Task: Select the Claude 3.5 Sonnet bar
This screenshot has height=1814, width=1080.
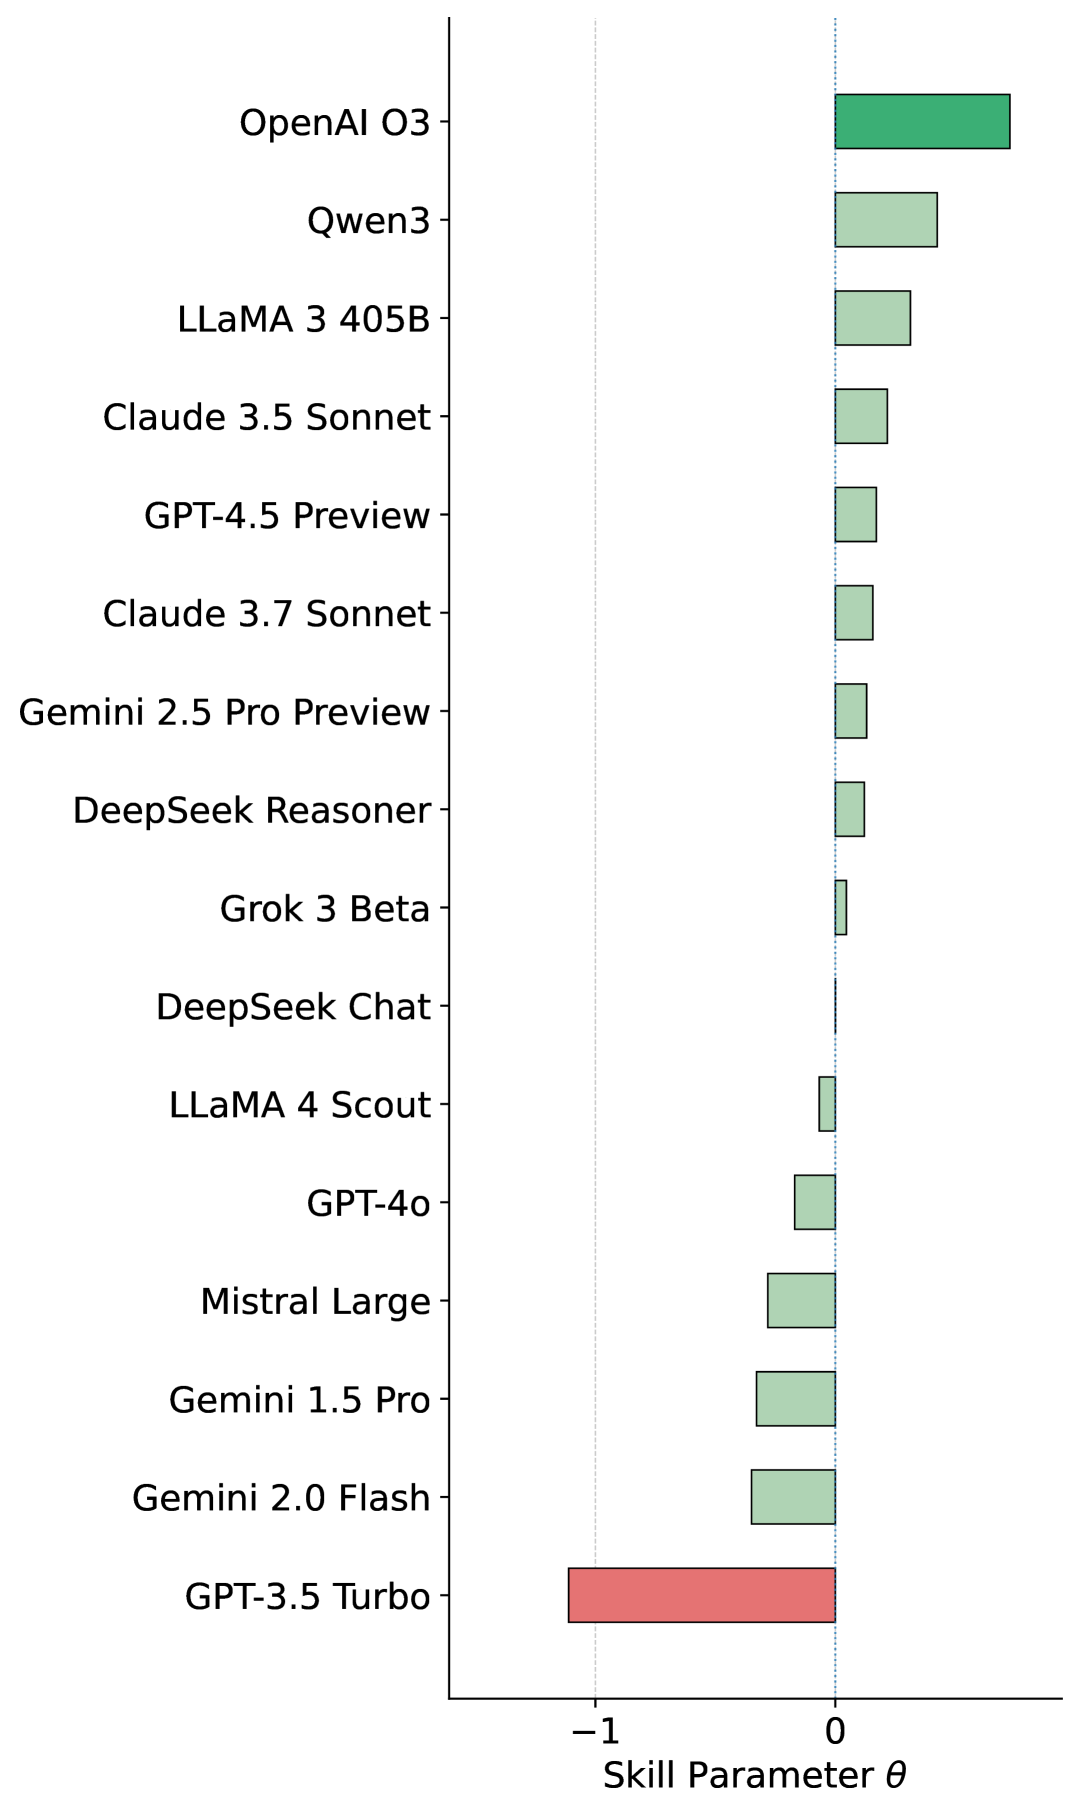Action: coord(861,416)
